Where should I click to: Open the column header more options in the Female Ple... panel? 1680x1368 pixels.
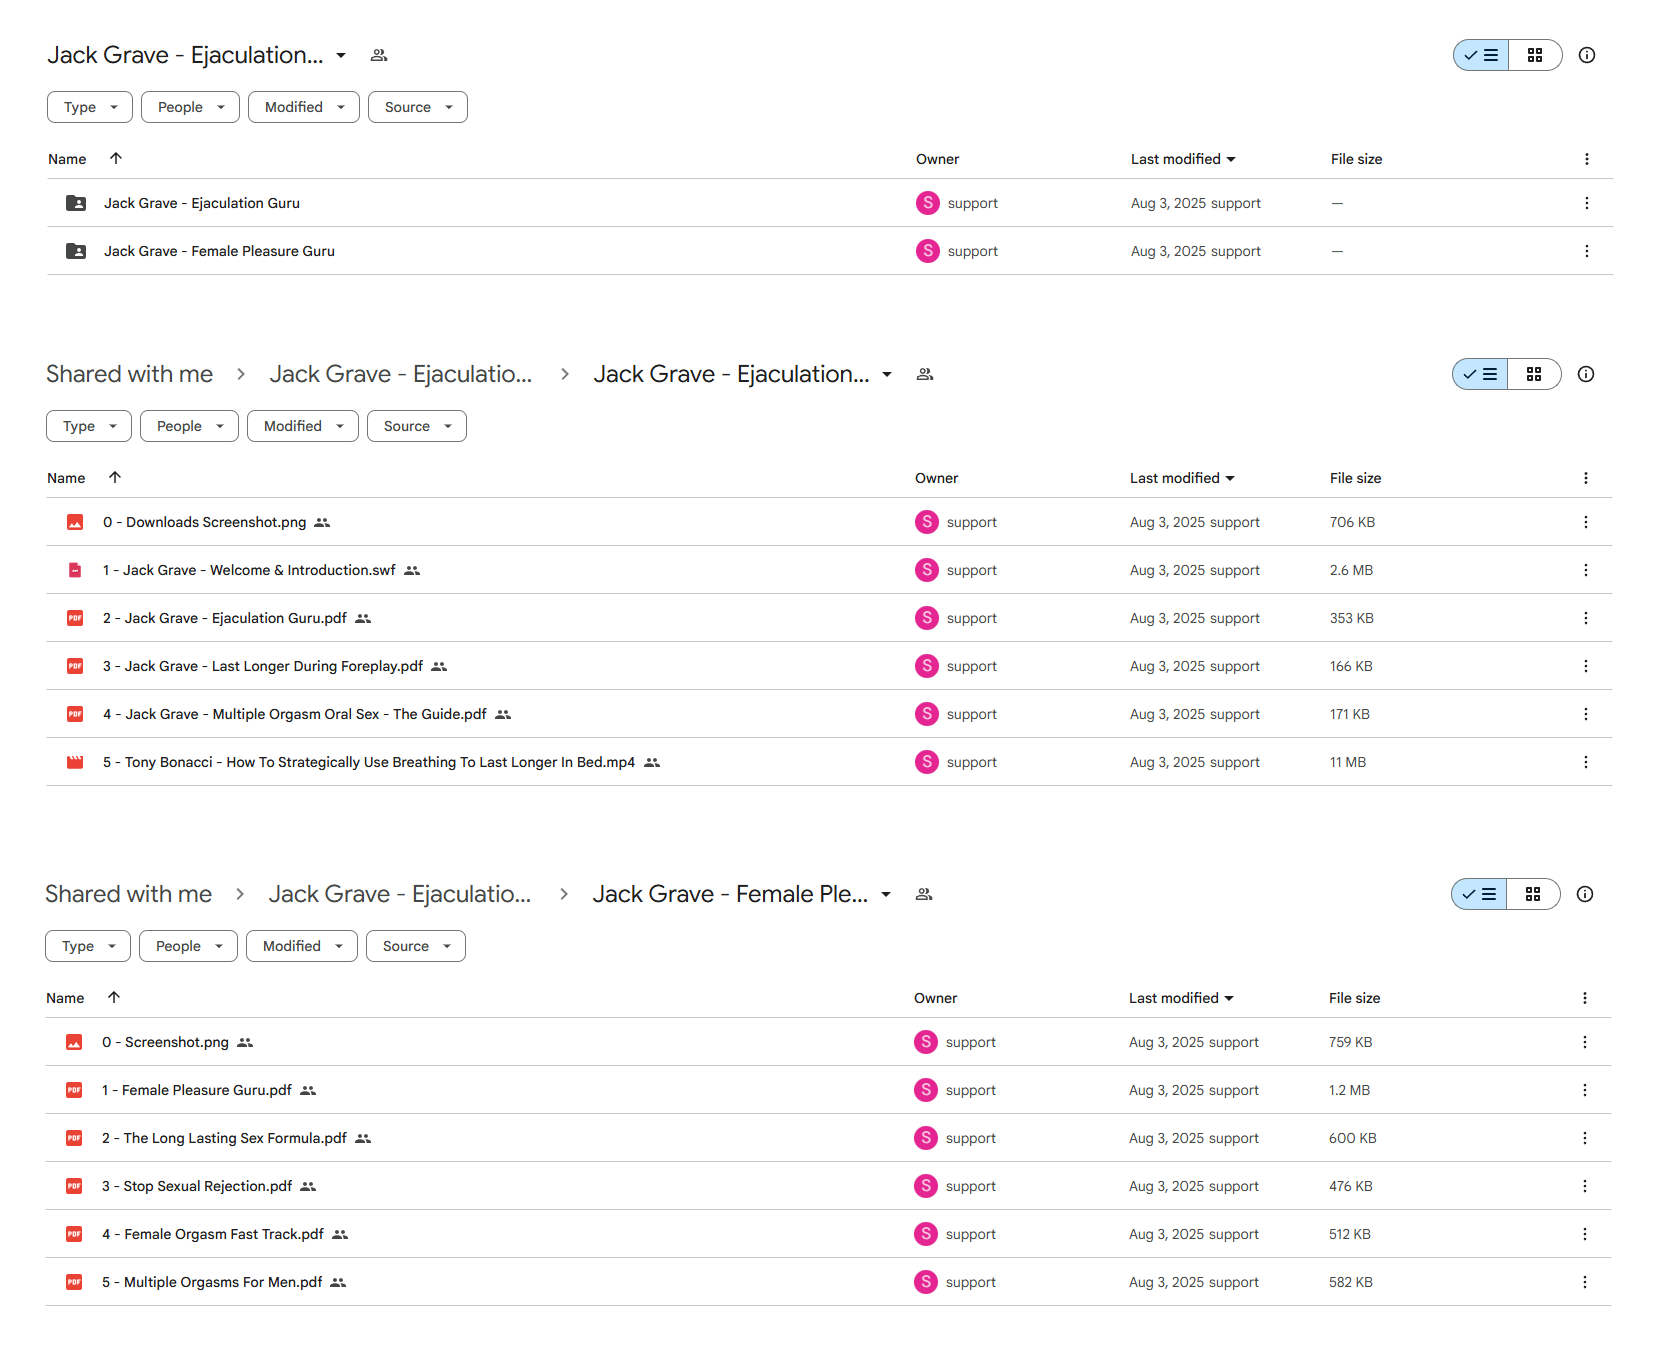[x=1584, y=998]
